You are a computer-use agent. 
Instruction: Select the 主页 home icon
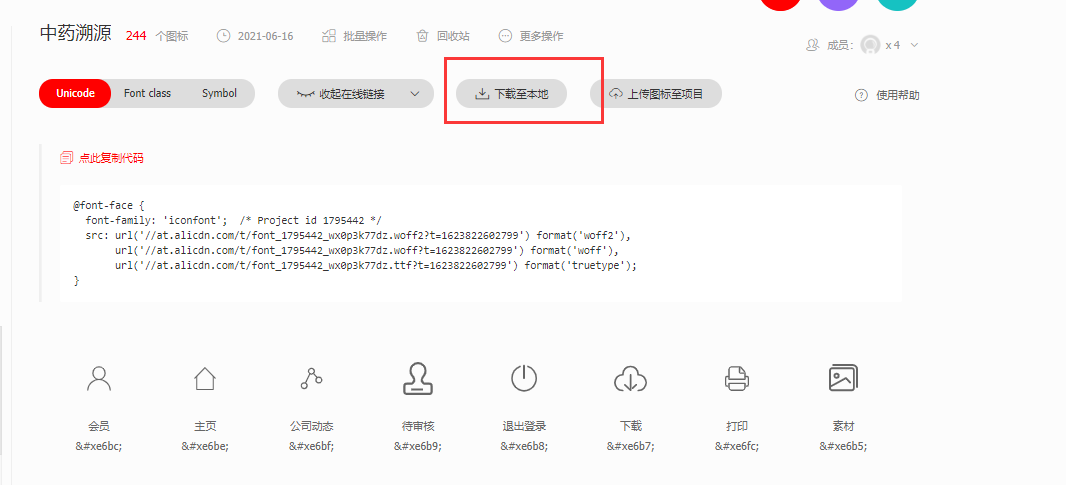click(x=205, y=378)
